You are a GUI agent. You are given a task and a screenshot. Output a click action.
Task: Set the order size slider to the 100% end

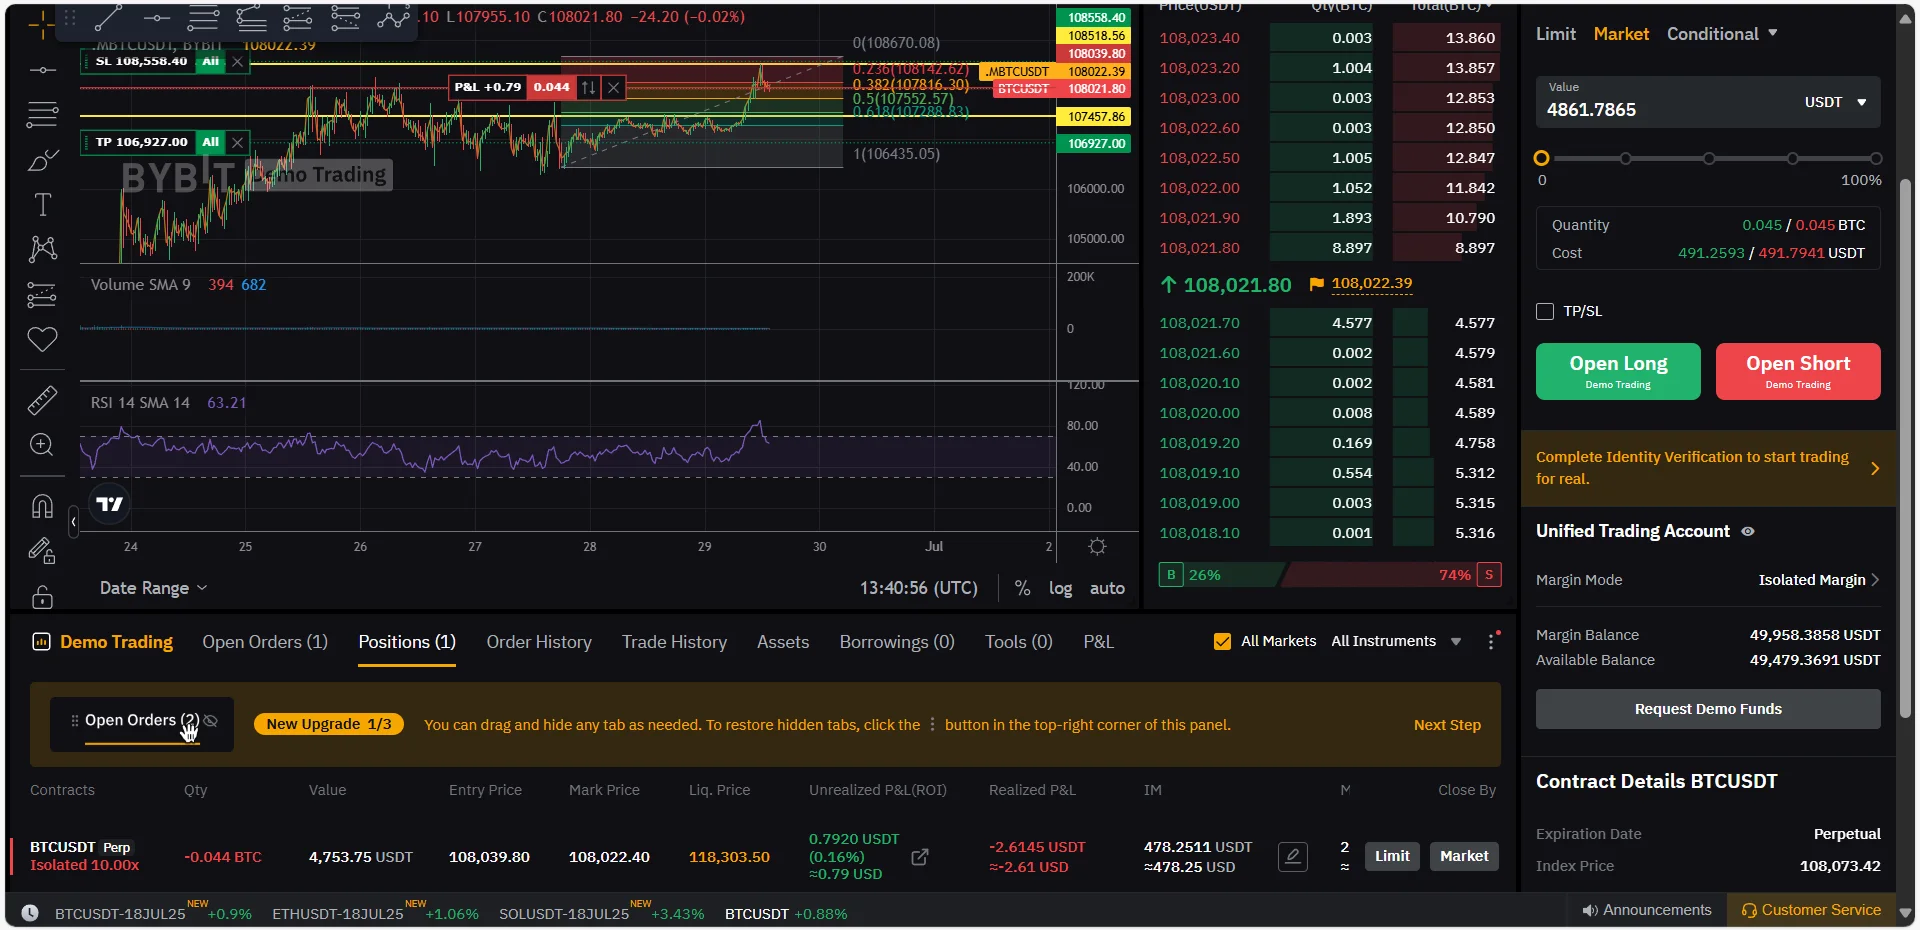click(1875, 158)
